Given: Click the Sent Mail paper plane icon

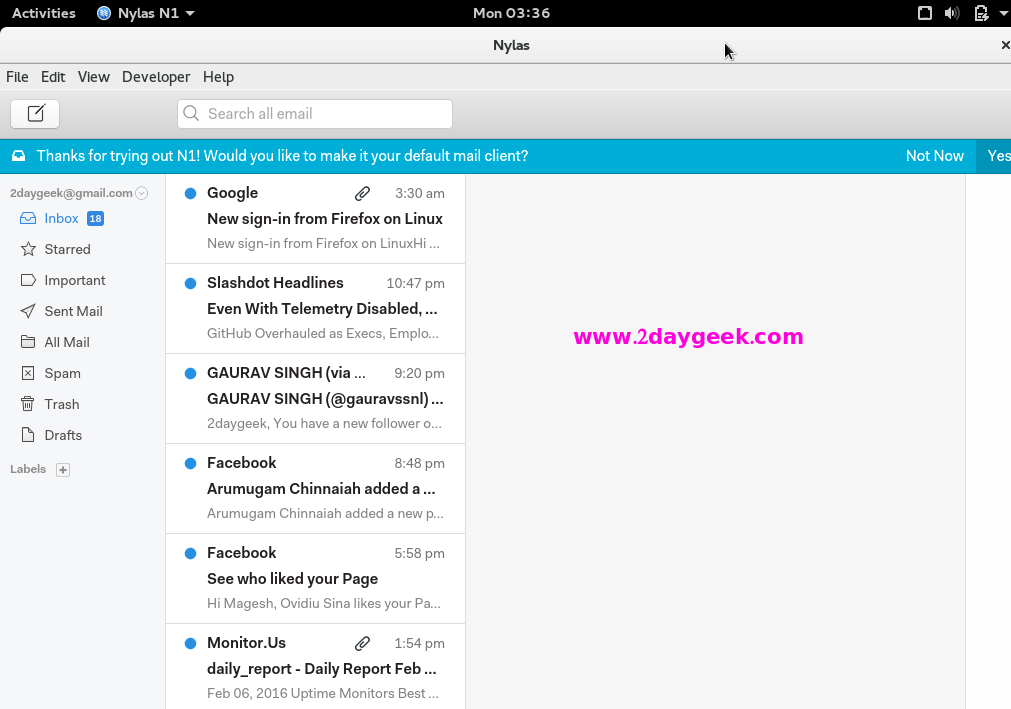Looking at the screenshot, I should pyautogui.click(x=28, y=311).
